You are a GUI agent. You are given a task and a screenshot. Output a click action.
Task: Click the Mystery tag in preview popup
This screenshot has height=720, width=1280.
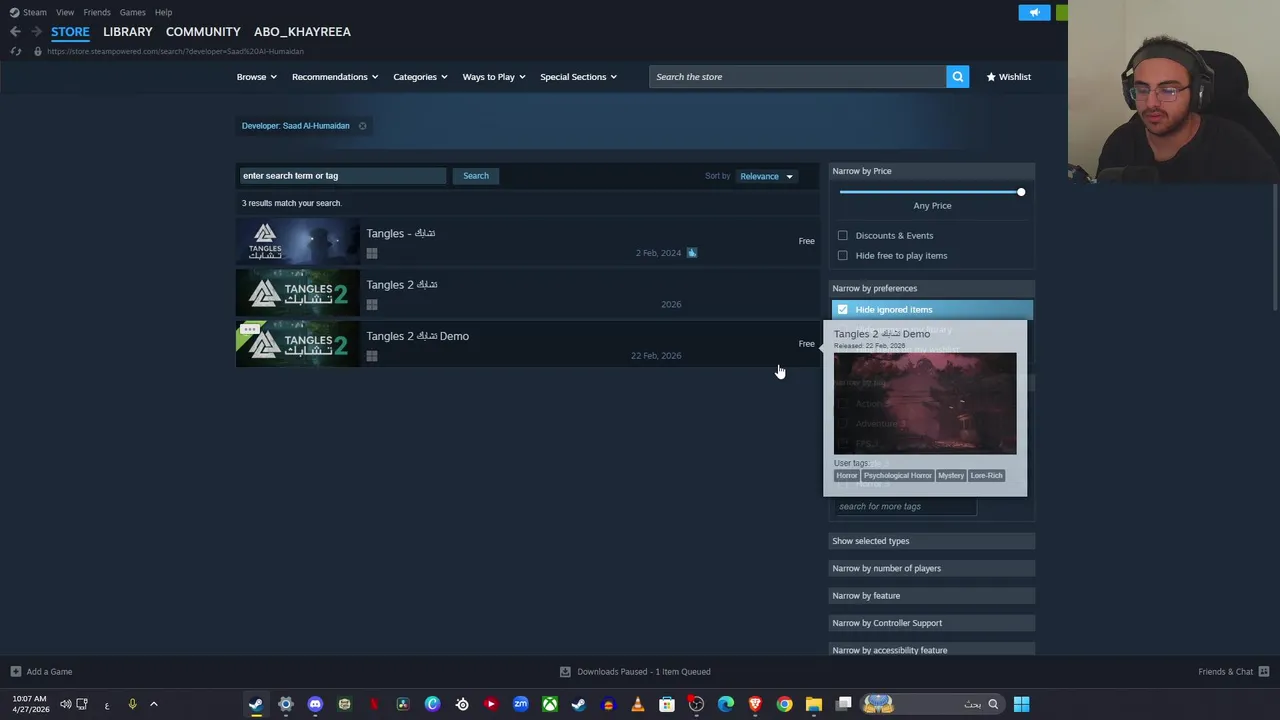pos(950,476)
